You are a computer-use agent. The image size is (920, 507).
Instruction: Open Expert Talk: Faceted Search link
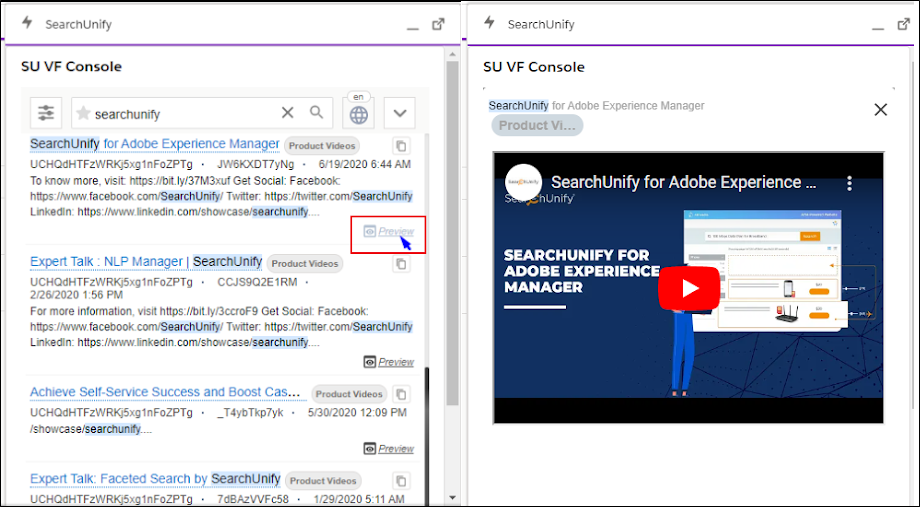pyautogui.click(x=155, y=479)
